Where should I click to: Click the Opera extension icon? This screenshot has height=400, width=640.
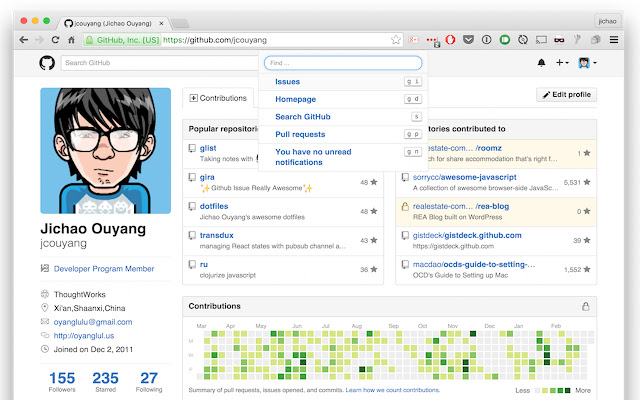(x=450, y=40)
